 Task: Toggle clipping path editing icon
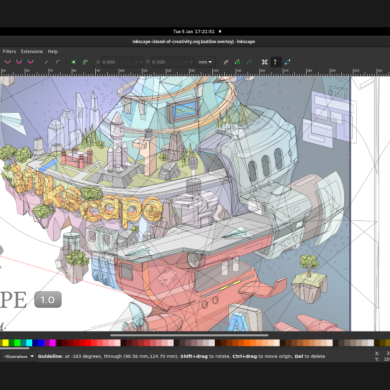tap(237, 62)
